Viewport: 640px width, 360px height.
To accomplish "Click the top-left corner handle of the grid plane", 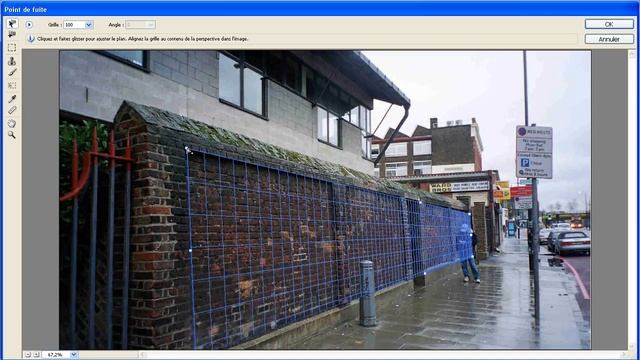I will tap(187, 149).
